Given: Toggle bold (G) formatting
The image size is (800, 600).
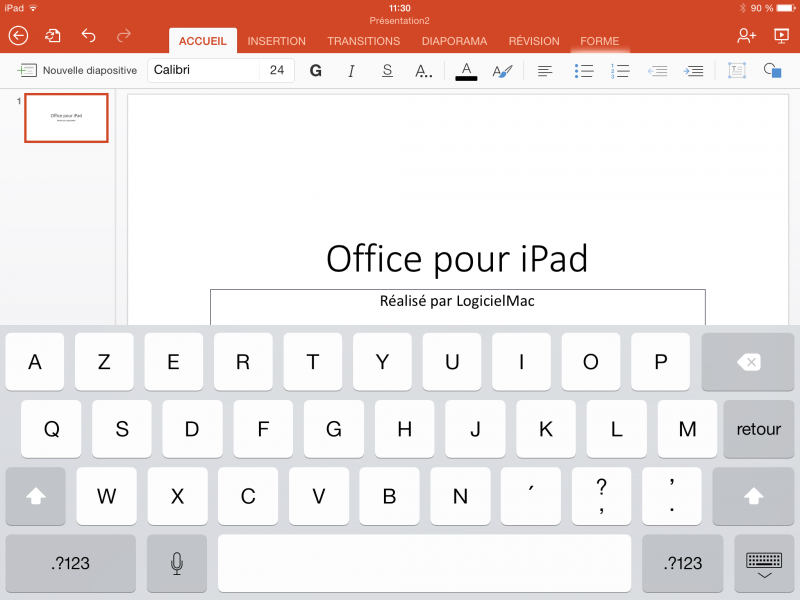Looking at the screenshot, I should point(316,70).
